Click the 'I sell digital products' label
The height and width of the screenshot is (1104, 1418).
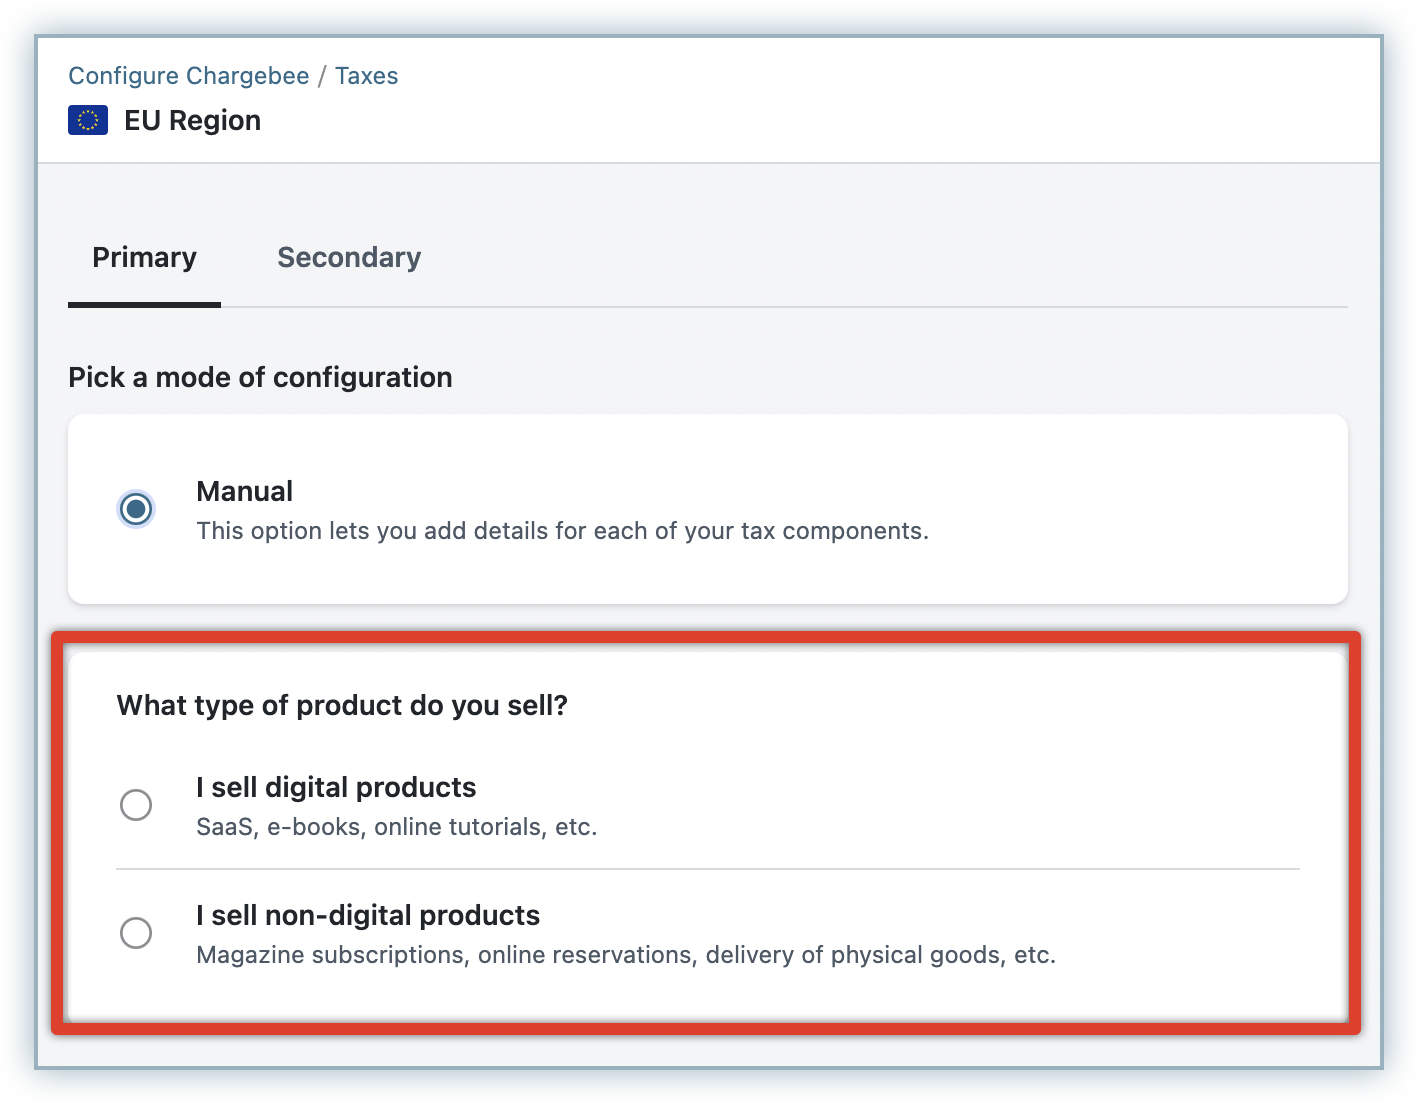click(x=336, y=788)
